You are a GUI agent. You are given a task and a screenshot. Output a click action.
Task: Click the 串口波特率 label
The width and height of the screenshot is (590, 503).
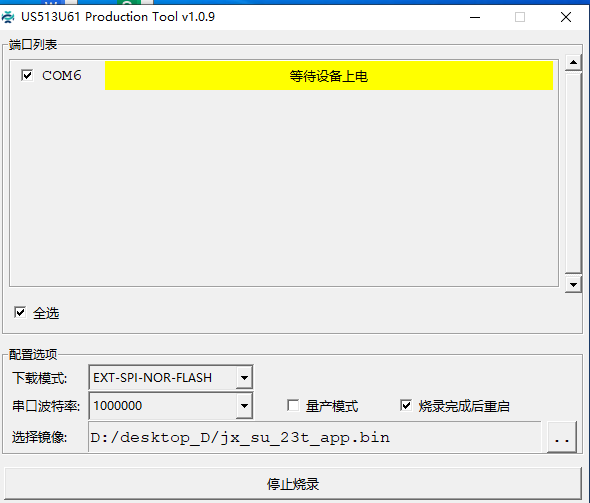pyautogui.click(x=46, y=406)
